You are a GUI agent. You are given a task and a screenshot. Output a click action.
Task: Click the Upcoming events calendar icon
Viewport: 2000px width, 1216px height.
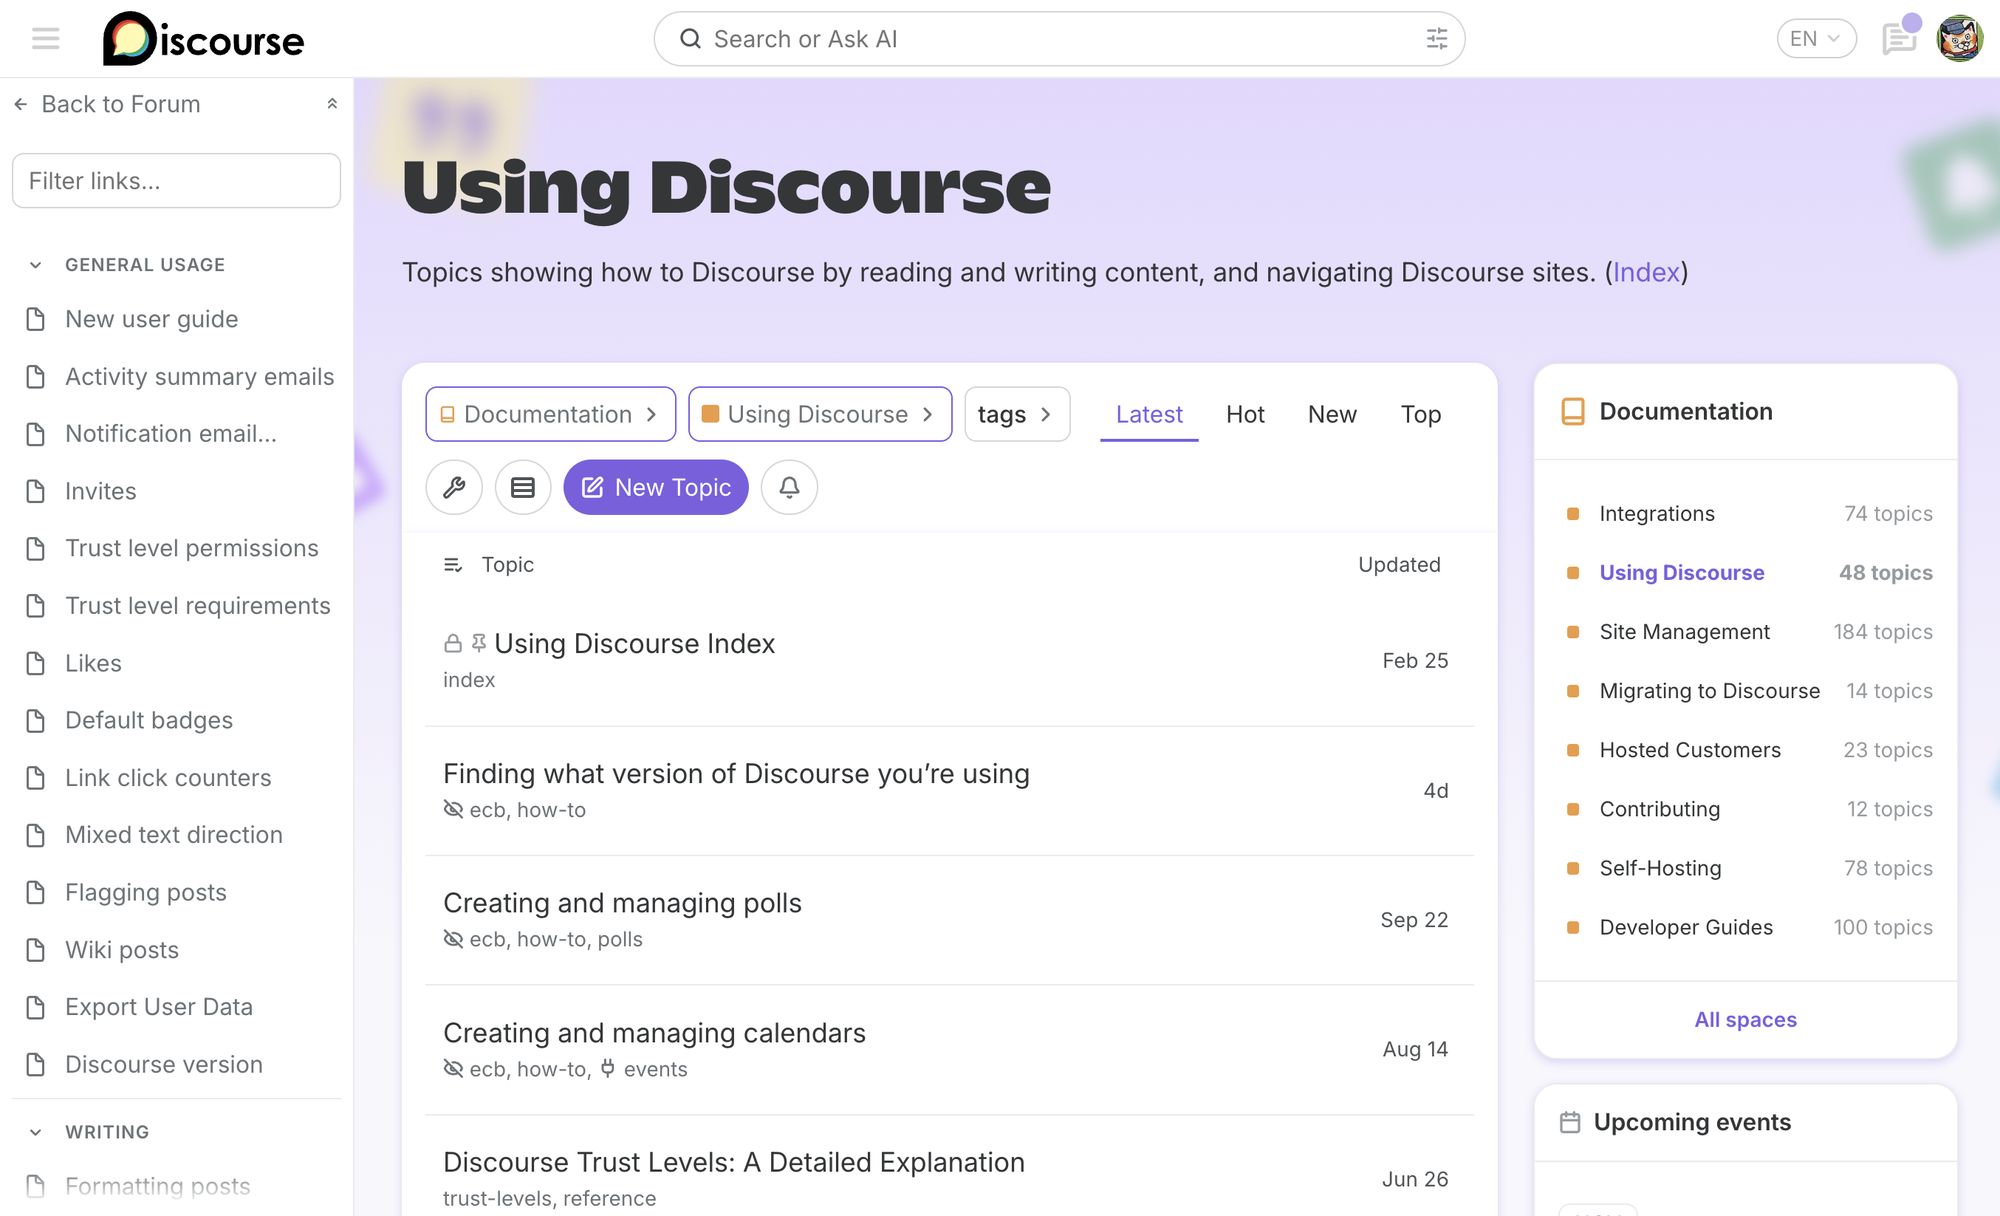coord(1570,1122)
